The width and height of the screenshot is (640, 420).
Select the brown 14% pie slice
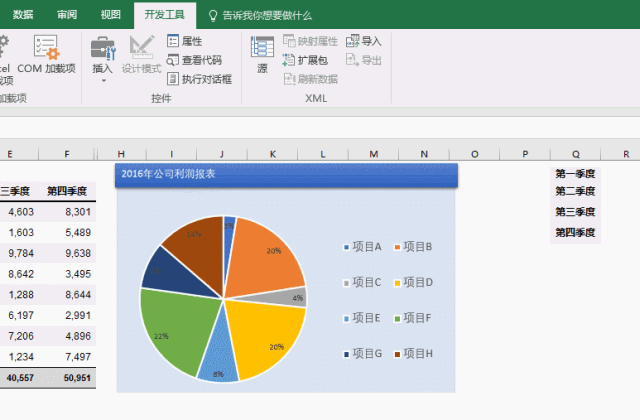pos(198,251)
